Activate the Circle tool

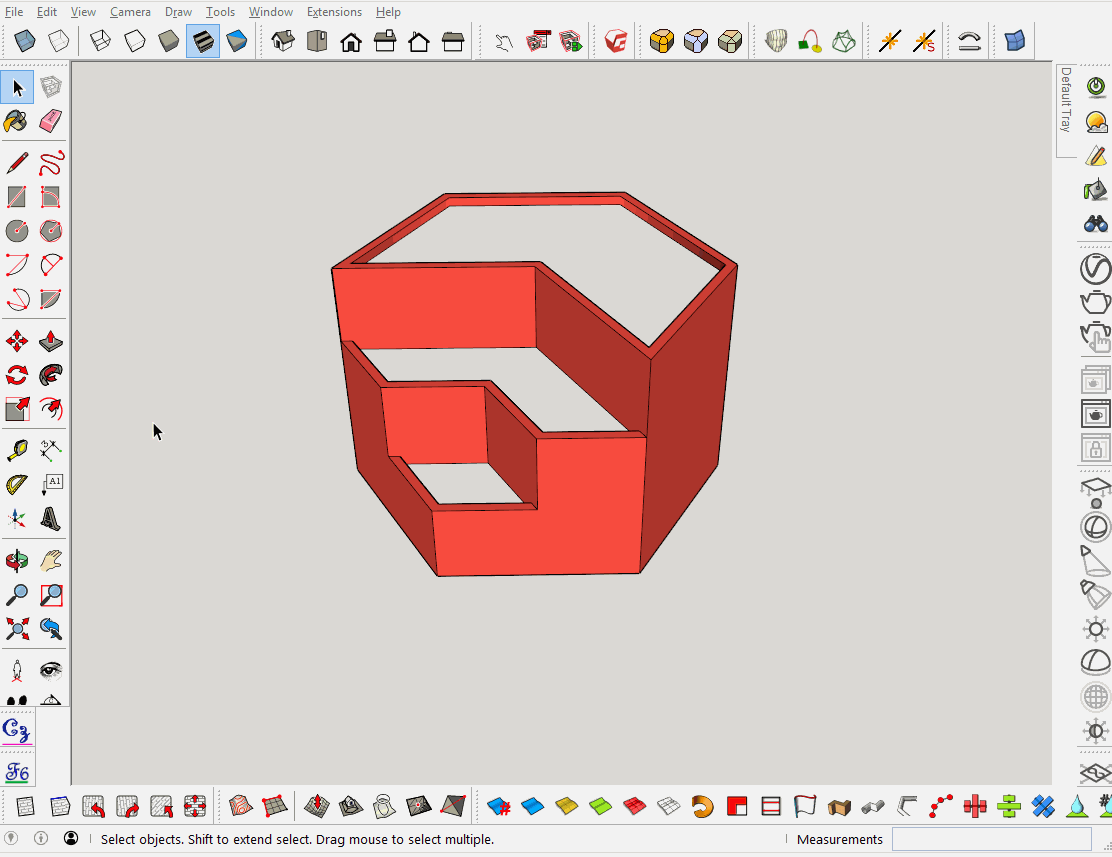[16, 231]
